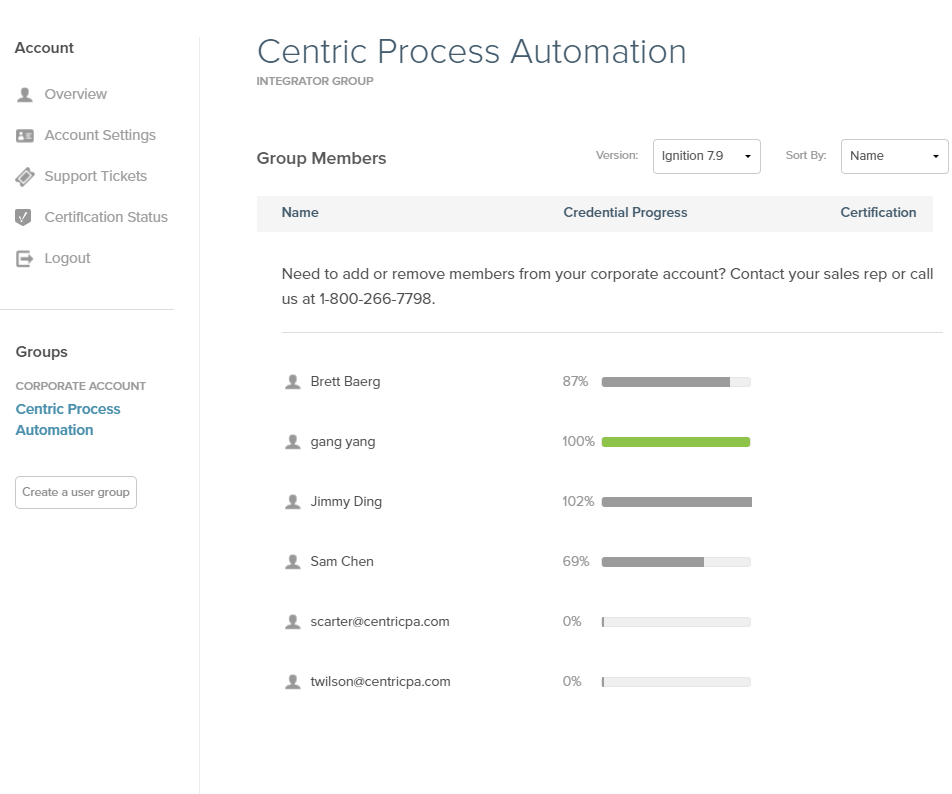Select the member name Sam Chen
This screenshot has width=952, height=794.
click(x=342, y=562)
